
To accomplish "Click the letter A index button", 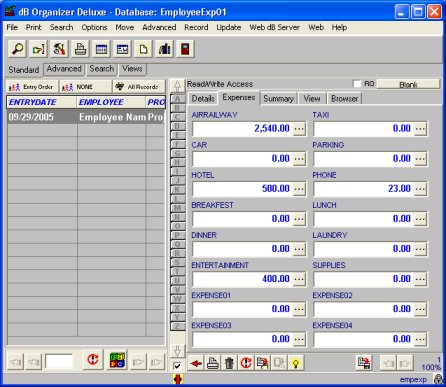I will pos(177,99).
